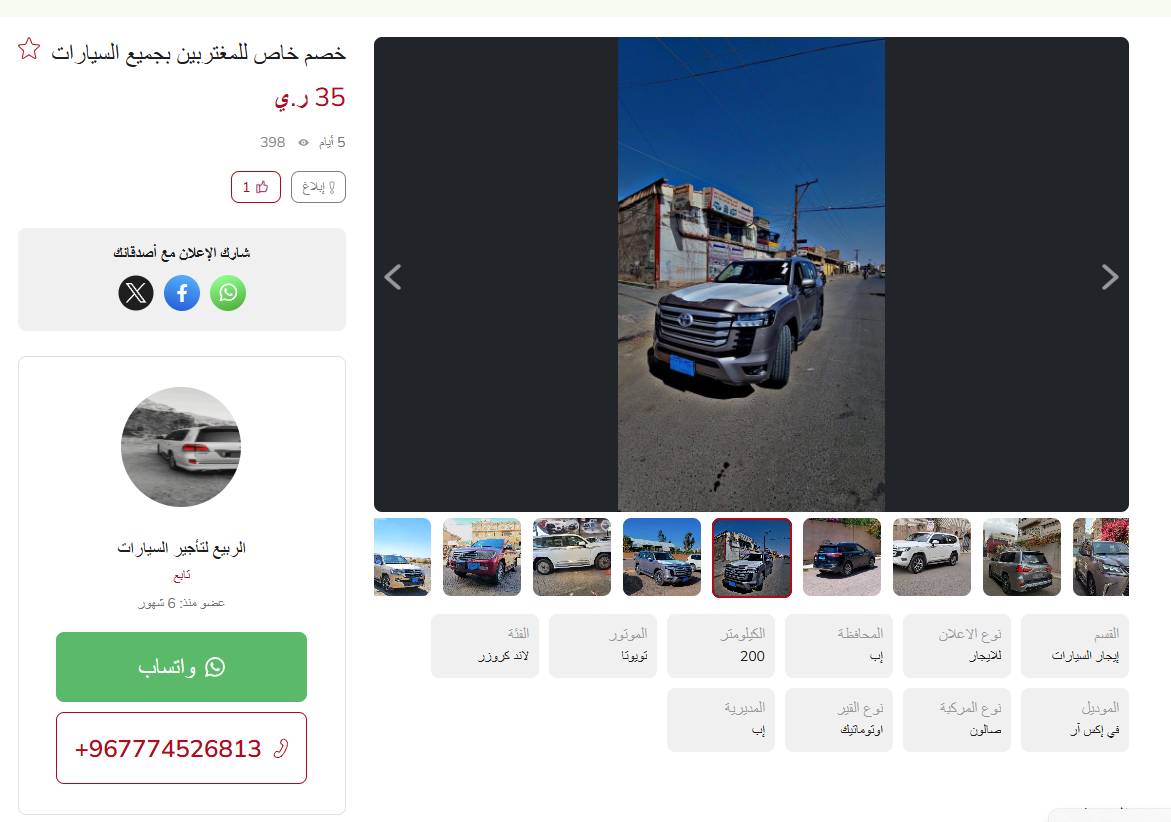Select the white Land Cruiser side-view thumbnail

[x=572, y=557]
